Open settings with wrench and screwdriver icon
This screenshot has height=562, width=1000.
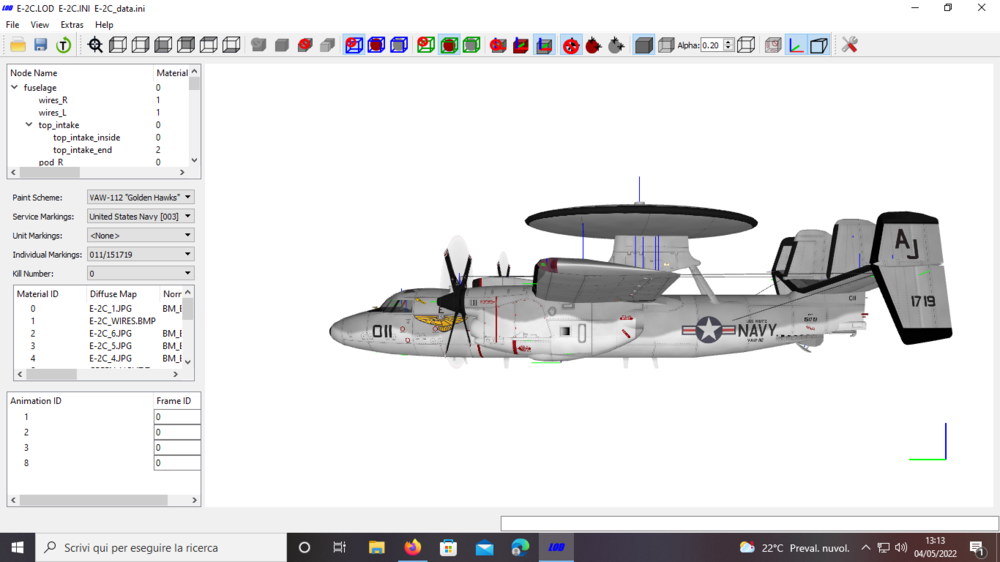point(849,45)
